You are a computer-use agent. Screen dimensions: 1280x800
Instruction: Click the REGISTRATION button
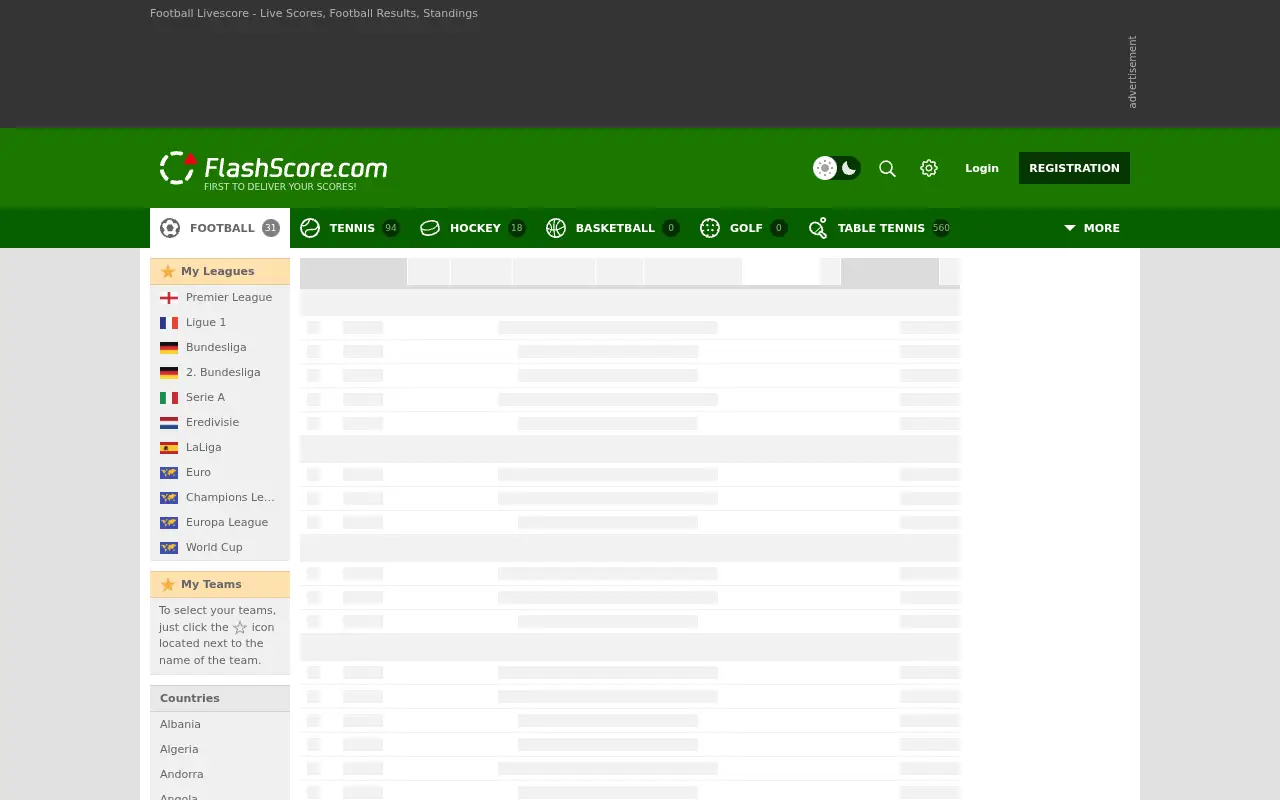pyautogui.click(x=1074, y=168)
